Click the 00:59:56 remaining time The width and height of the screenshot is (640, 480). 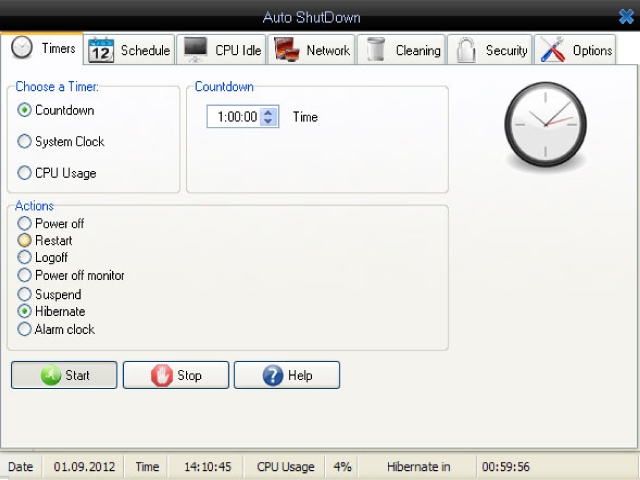pos(506,467)
